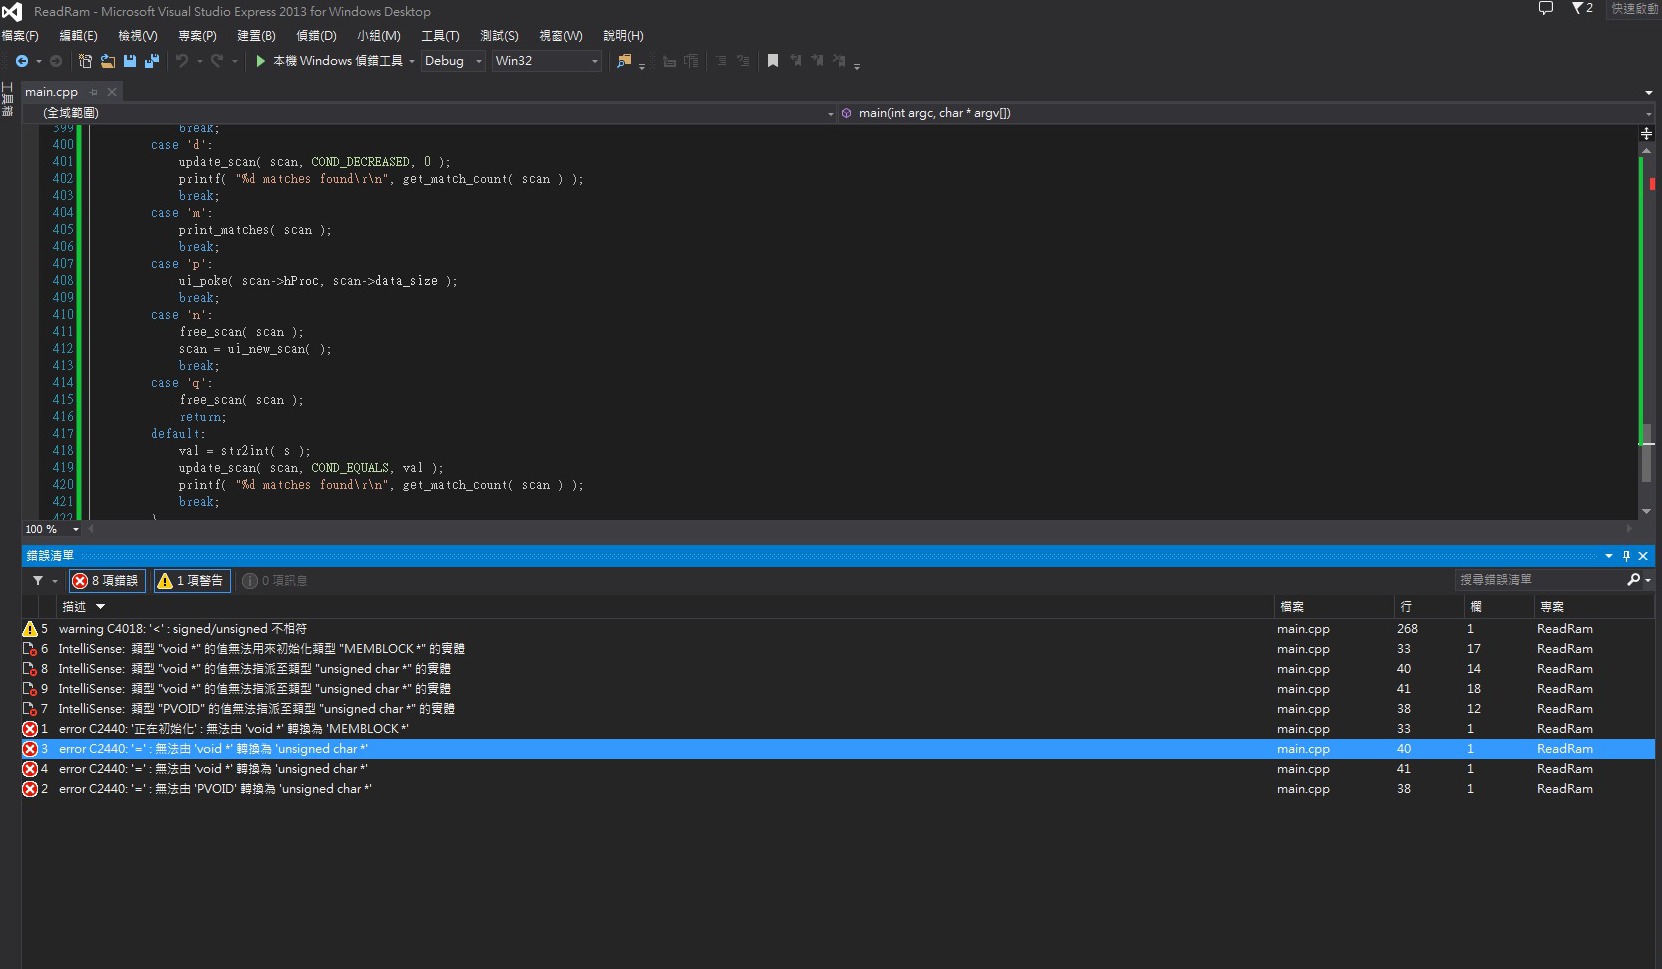Viewport: 1662px width, 969px height.
Task: Switch to the main.cpp editor tab
Action: [x=51, y=92]
